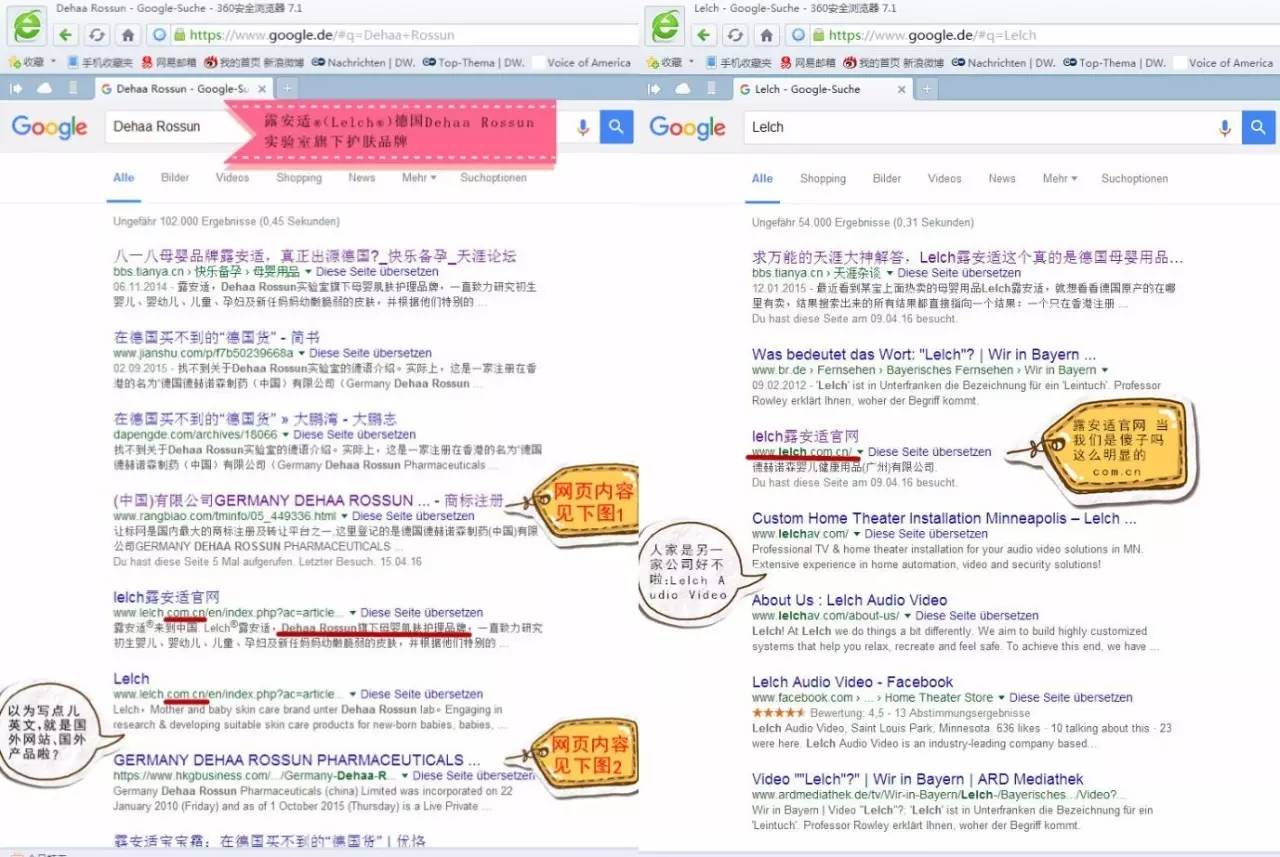Select the Videos tab in the Dehaa Rossun results
The image size is (1280, 857).
[232, 178]
